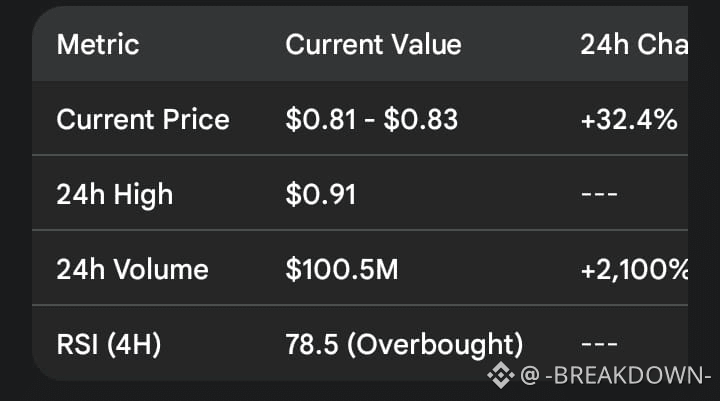The width and height of the screenshot is (720, 401).
Task: Click the Current Price row label
Action: [143, 119]
